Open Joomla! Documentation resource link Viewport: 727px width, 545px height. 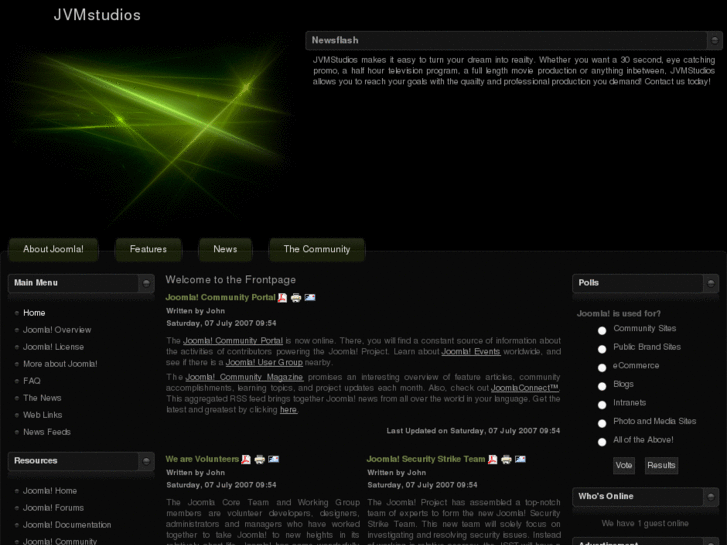(67, 525)
